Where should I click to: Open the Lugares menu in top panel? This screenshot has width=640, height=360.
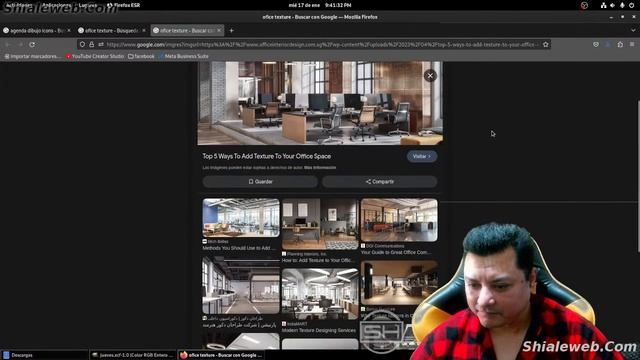[88, 5]
